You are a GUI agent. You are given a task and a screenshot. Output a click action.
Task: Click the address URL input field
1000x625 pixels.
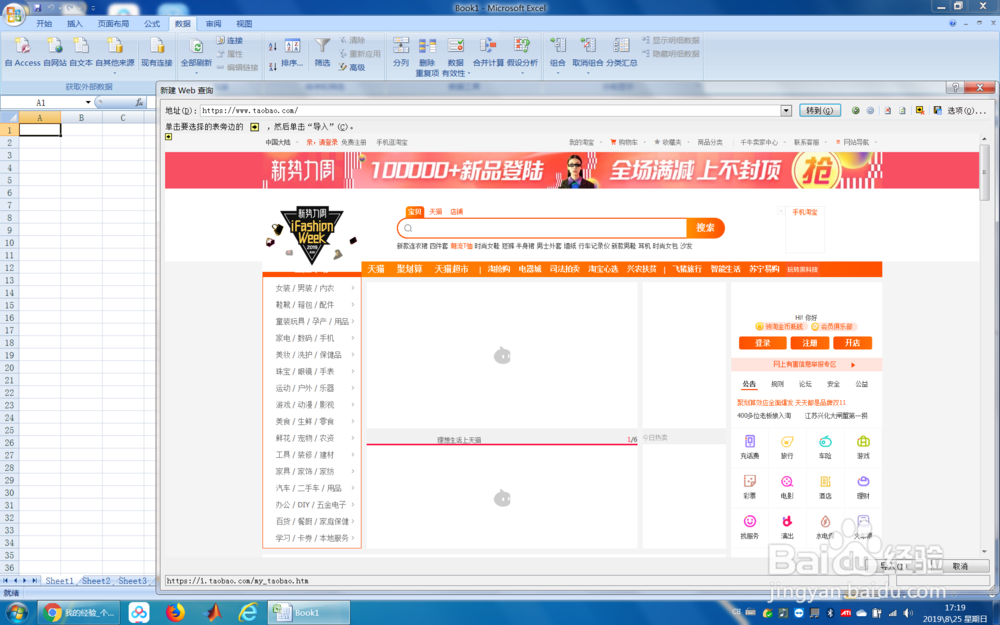click(490, 110)
